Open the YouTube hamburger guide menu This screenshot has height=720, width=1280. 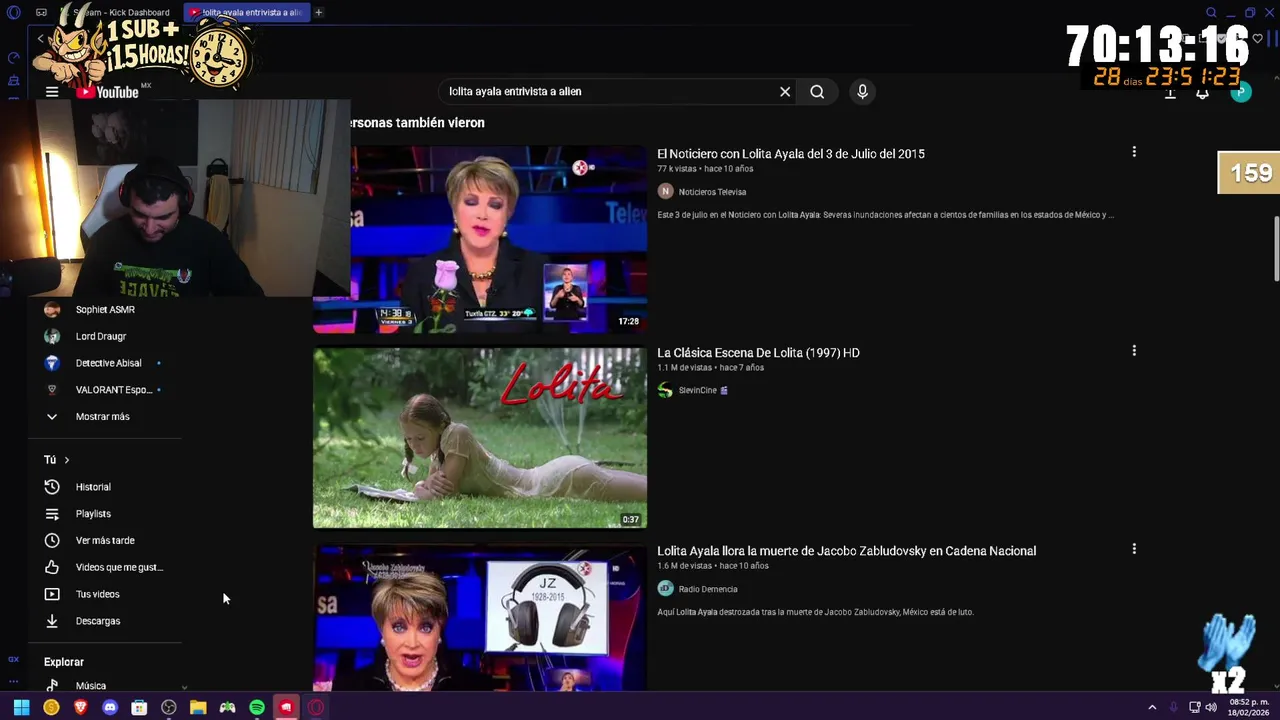pos(52,92)
